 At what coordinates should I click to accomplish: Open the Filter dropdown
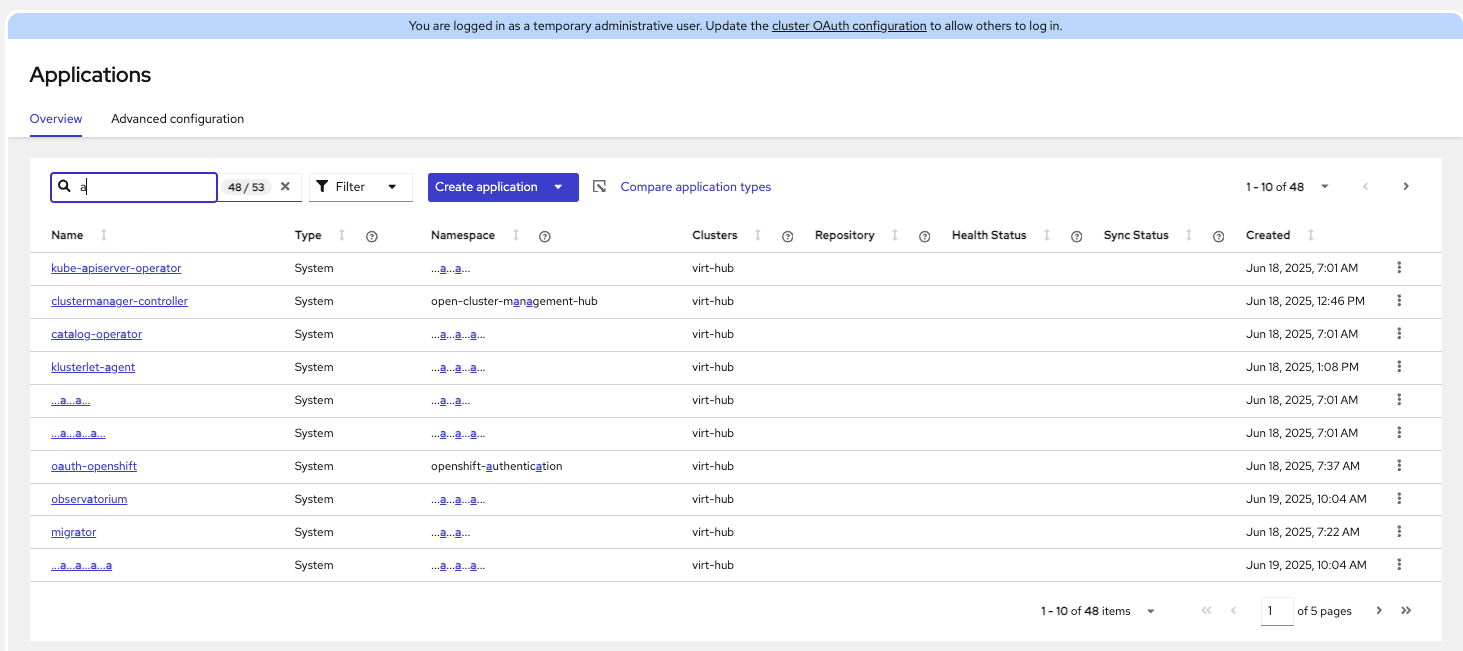click(x=360, y=187)
